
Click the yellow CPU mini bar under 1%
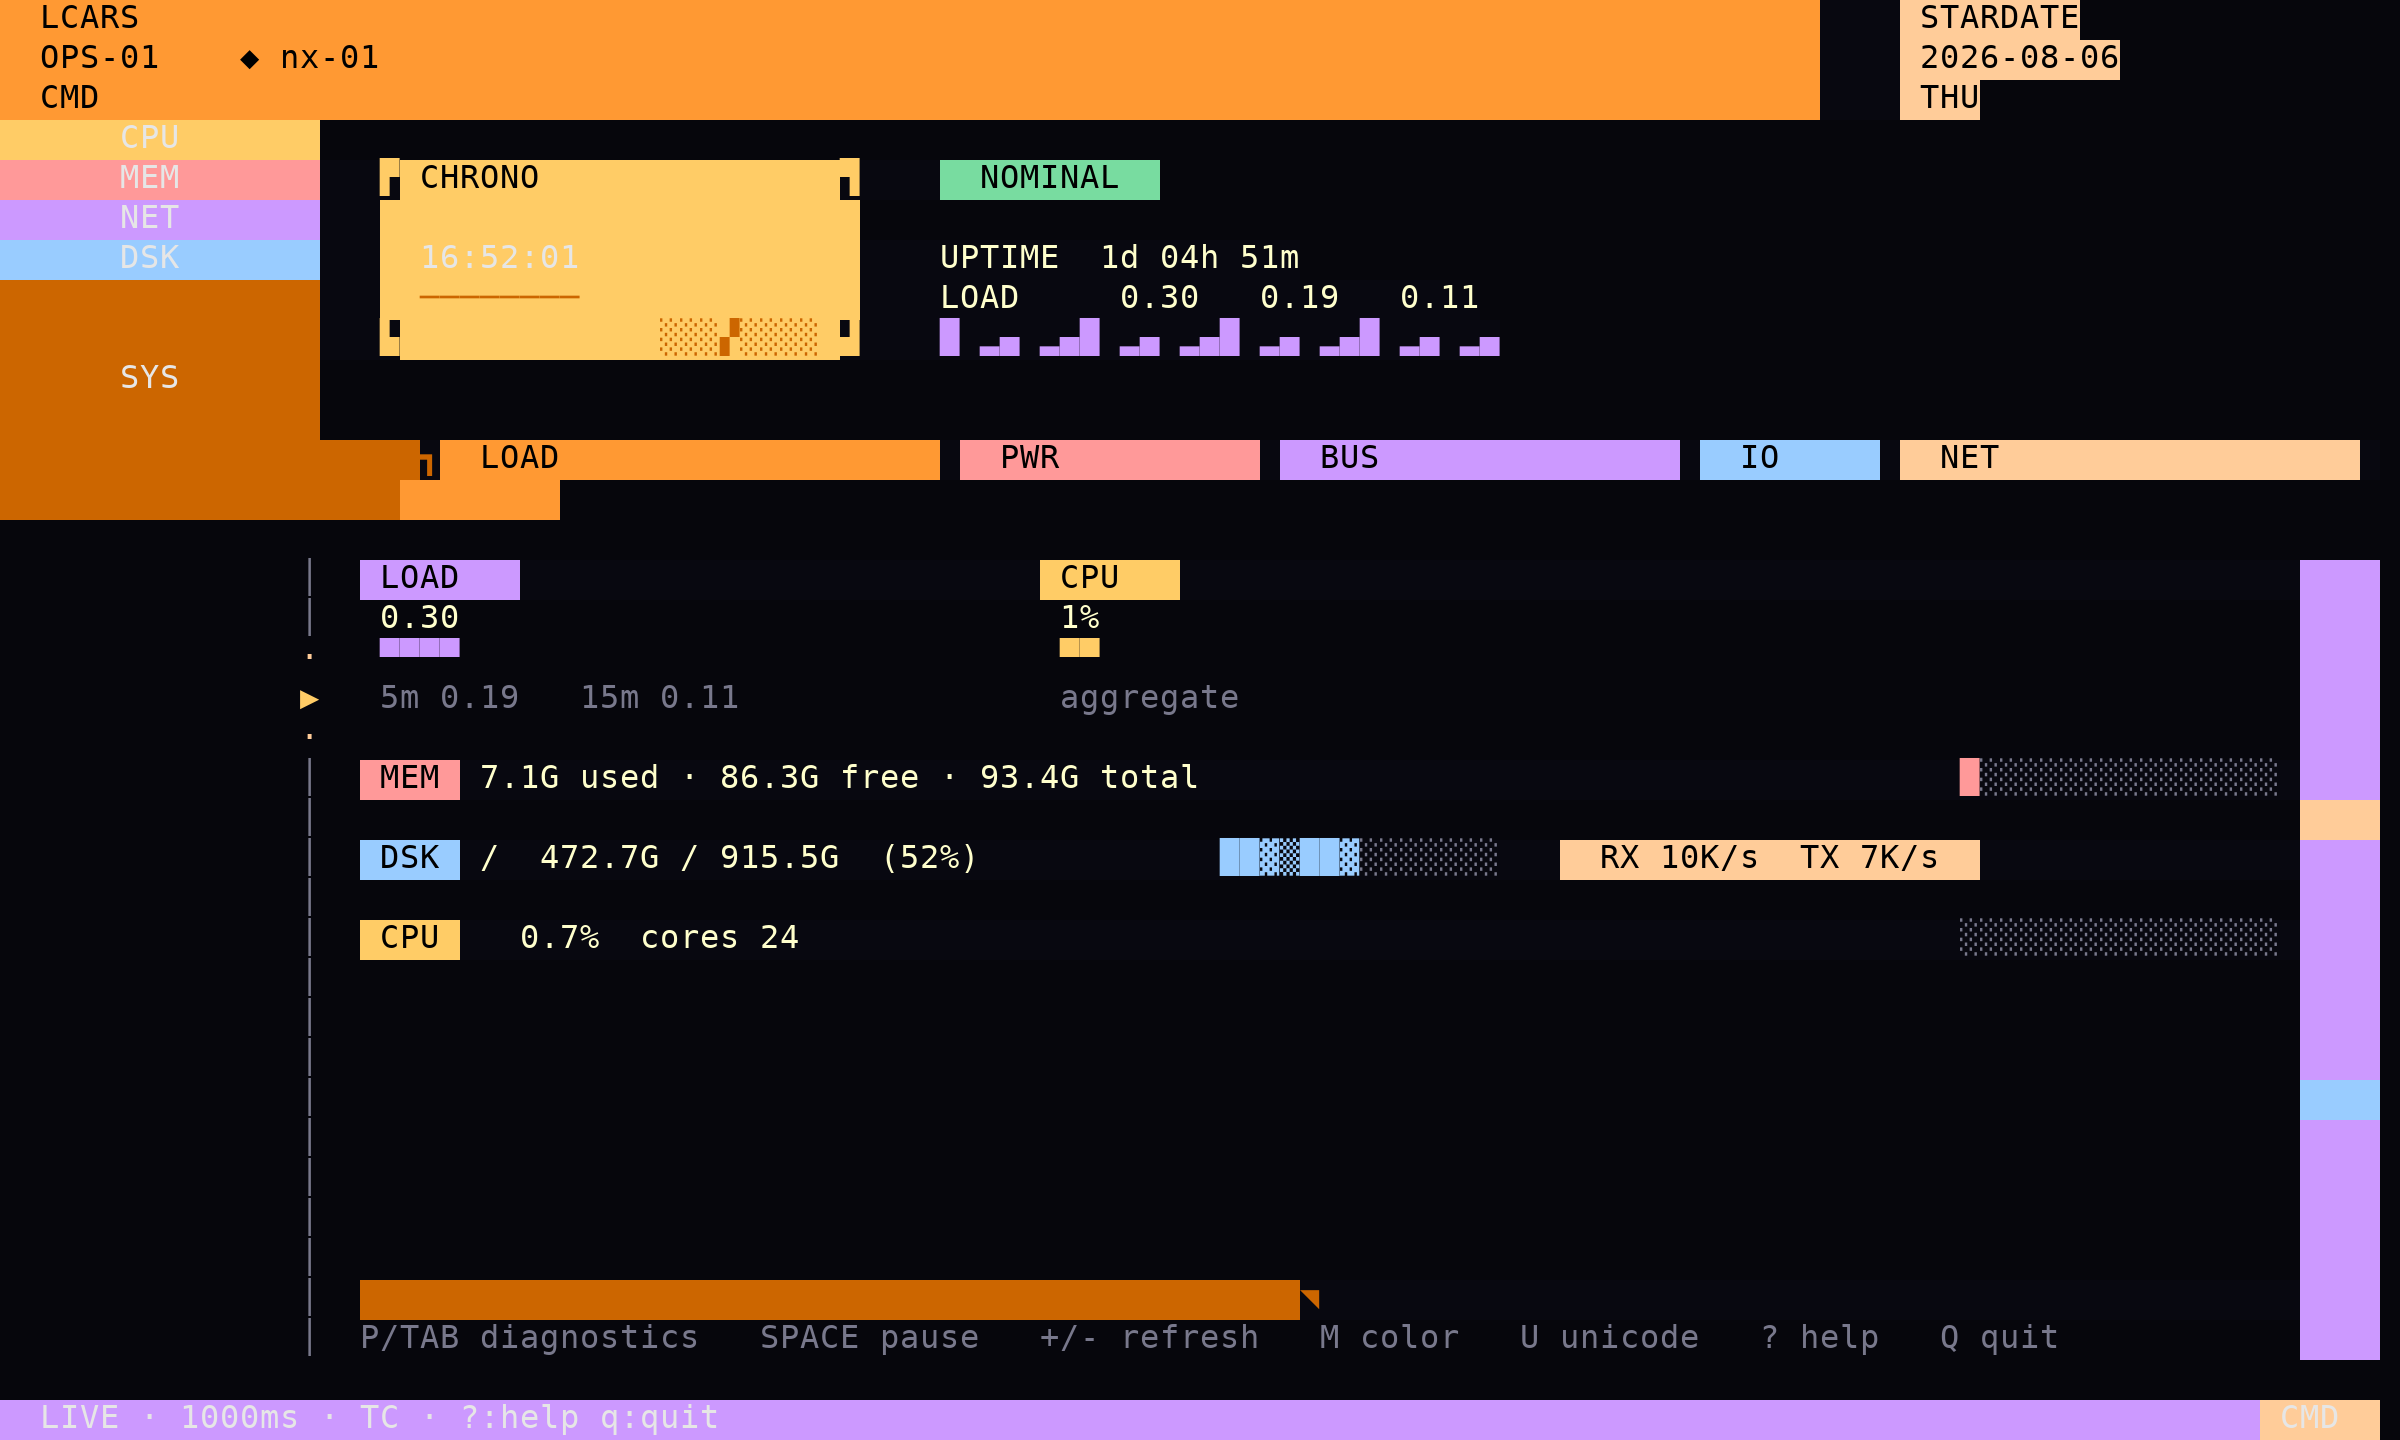(x=1080, y=647)
